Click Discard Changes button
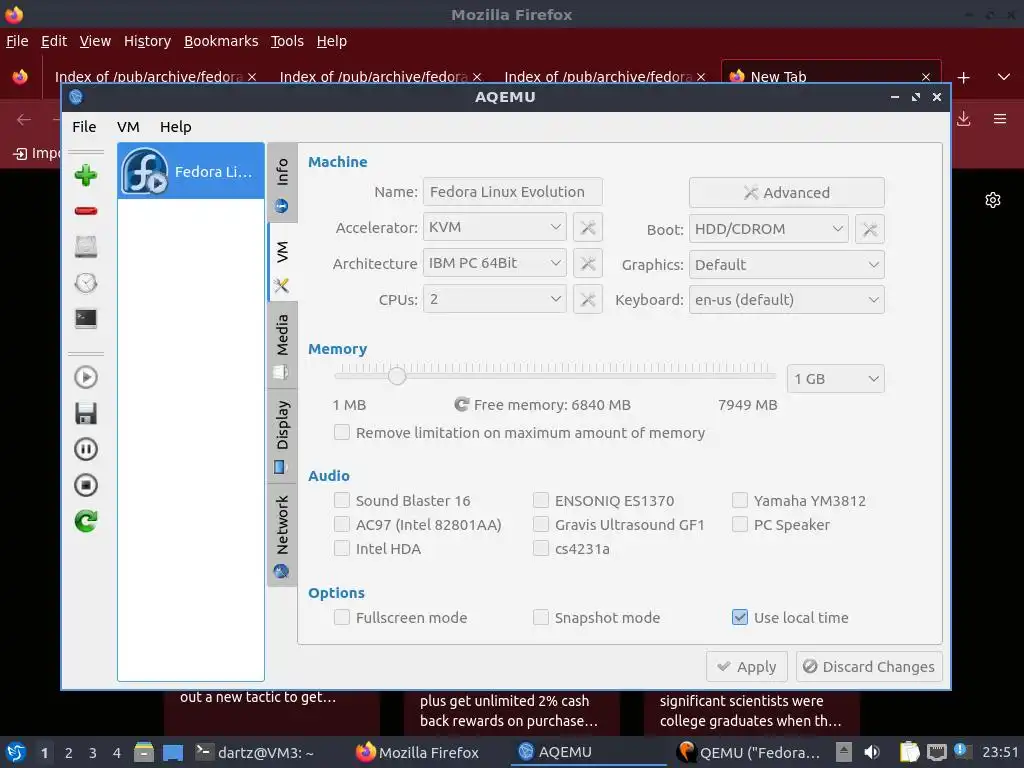Image resolution: width=1024 pixels, height=768 pixels. [x=869, y=666]
